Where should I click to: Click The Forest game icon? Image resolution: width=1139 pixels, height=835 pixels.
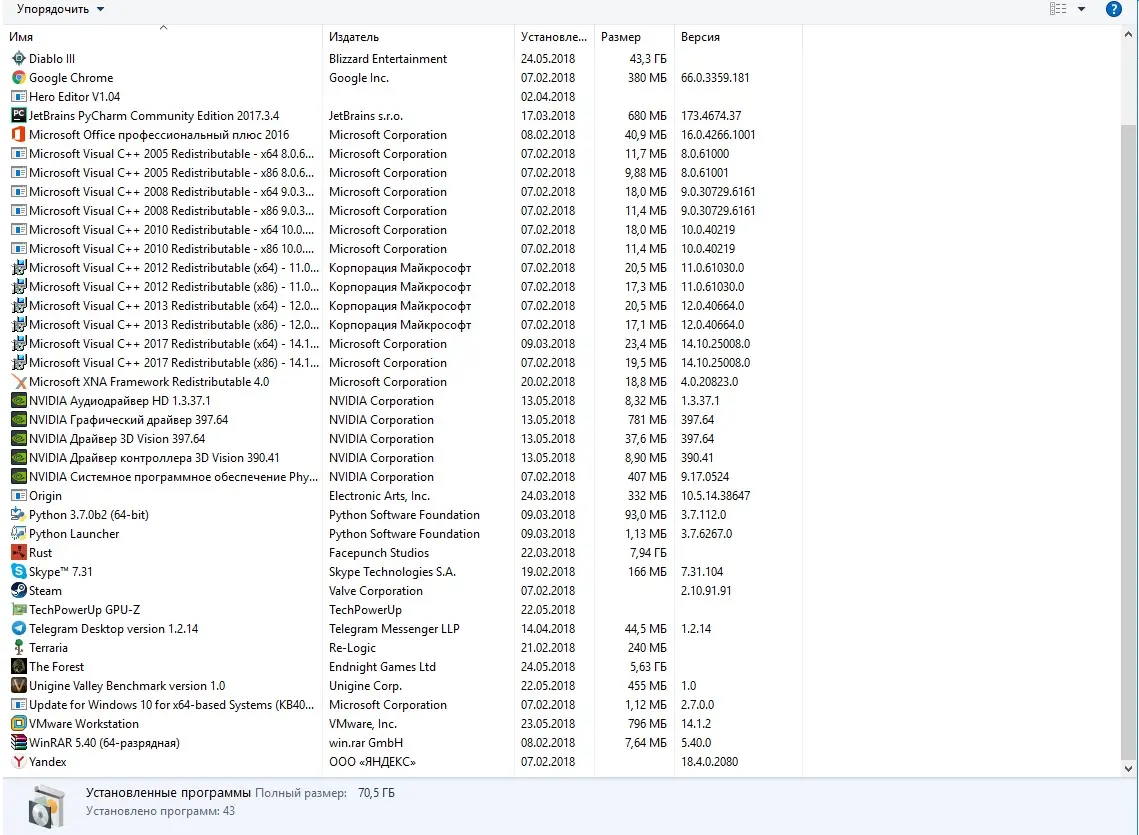(x=19, y=666)
